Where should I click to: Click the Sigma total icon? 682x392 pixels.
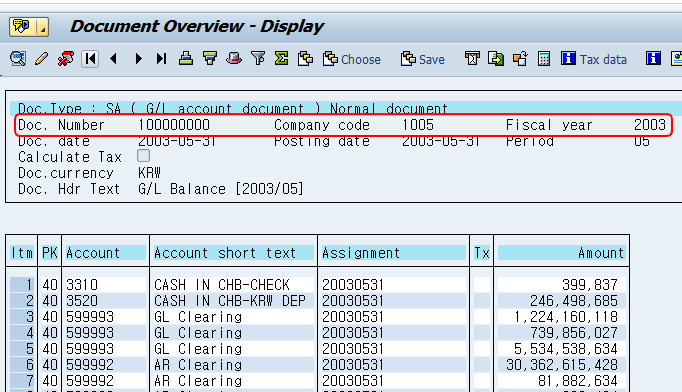pyautogui.click(x=281, y=59)
